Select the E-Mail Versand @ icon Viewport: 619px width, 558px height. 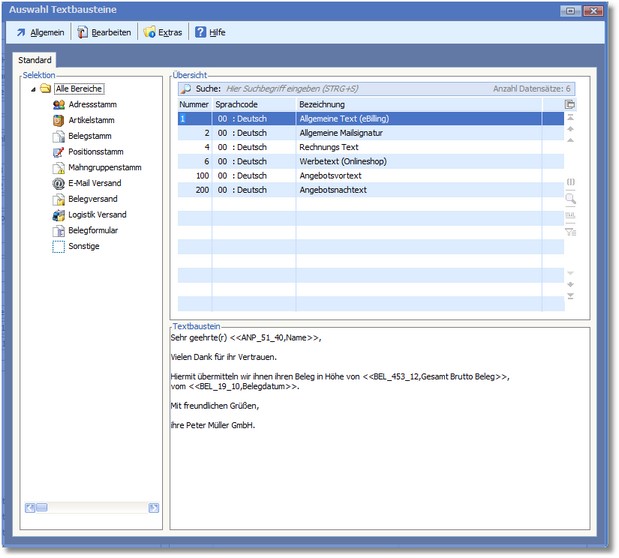point(59,183)
